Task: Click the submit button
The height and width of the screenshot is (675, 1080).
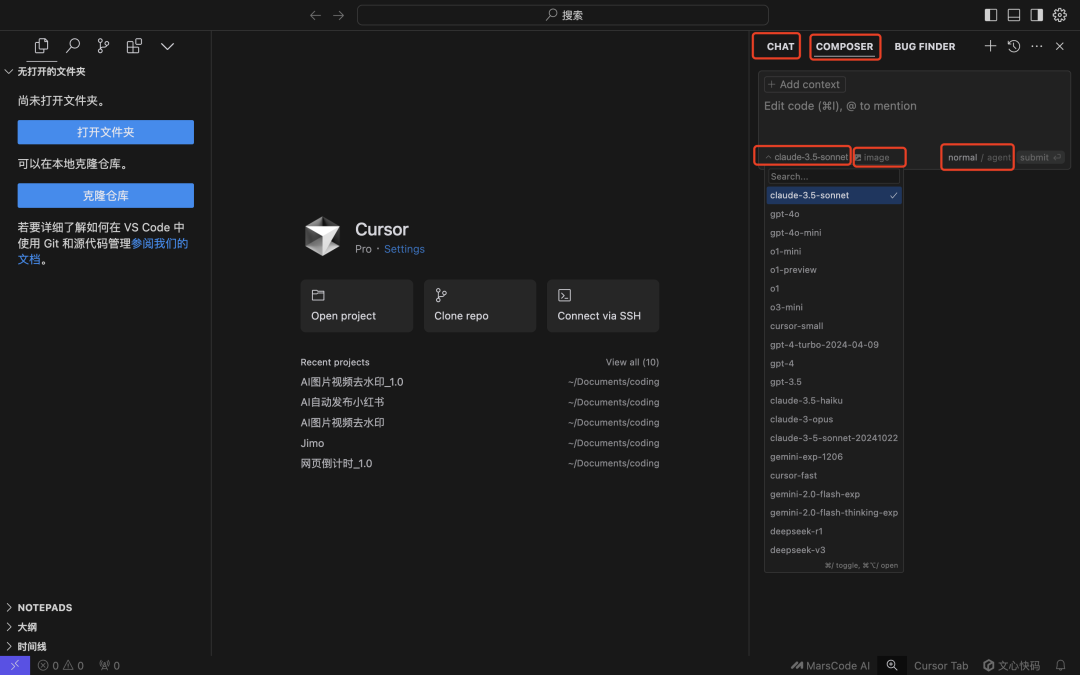Action: [x=1041, y=158]
